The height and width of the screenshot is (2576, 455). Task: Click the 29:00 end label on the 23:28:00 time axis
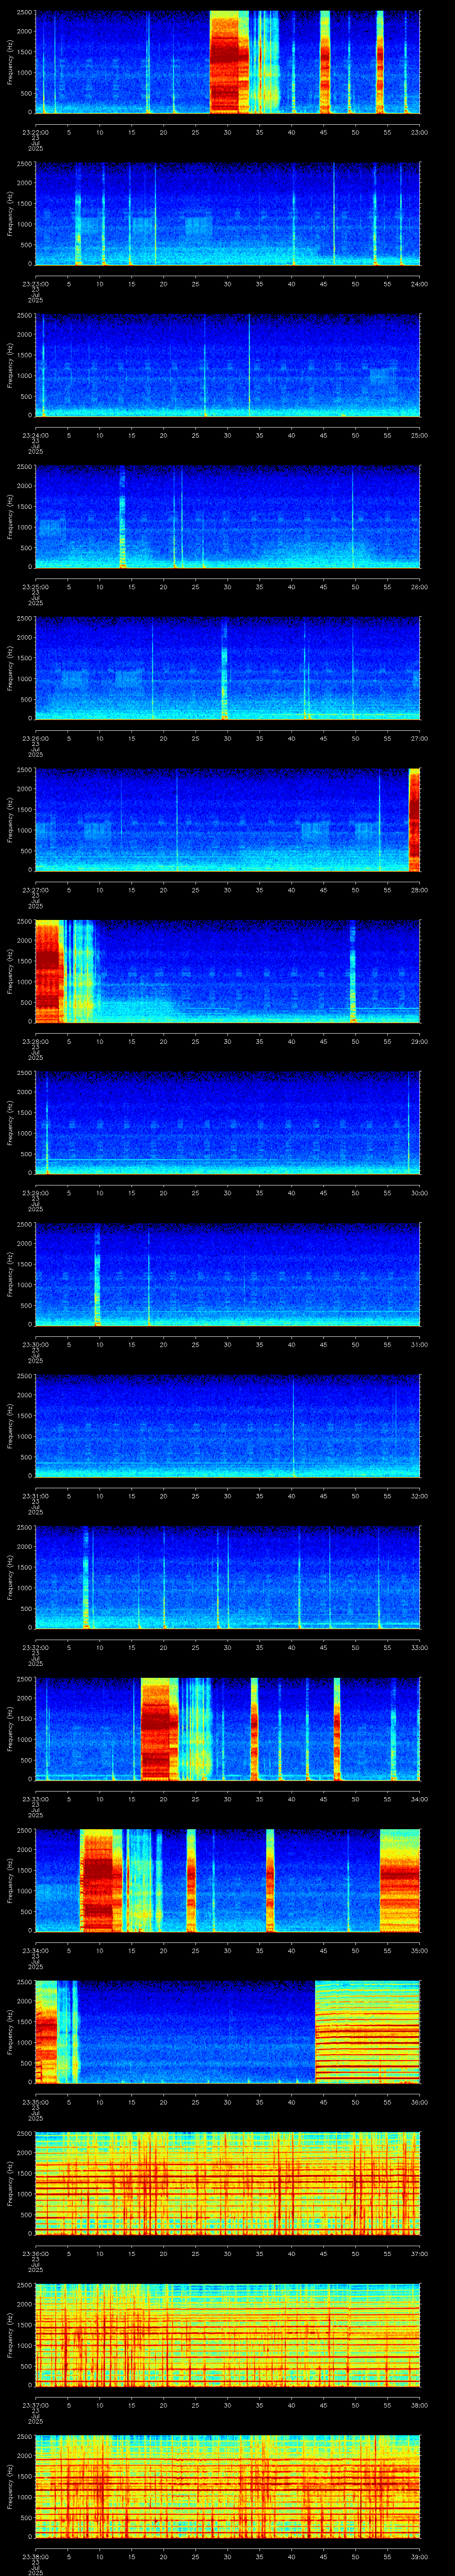coord(419,1041)
